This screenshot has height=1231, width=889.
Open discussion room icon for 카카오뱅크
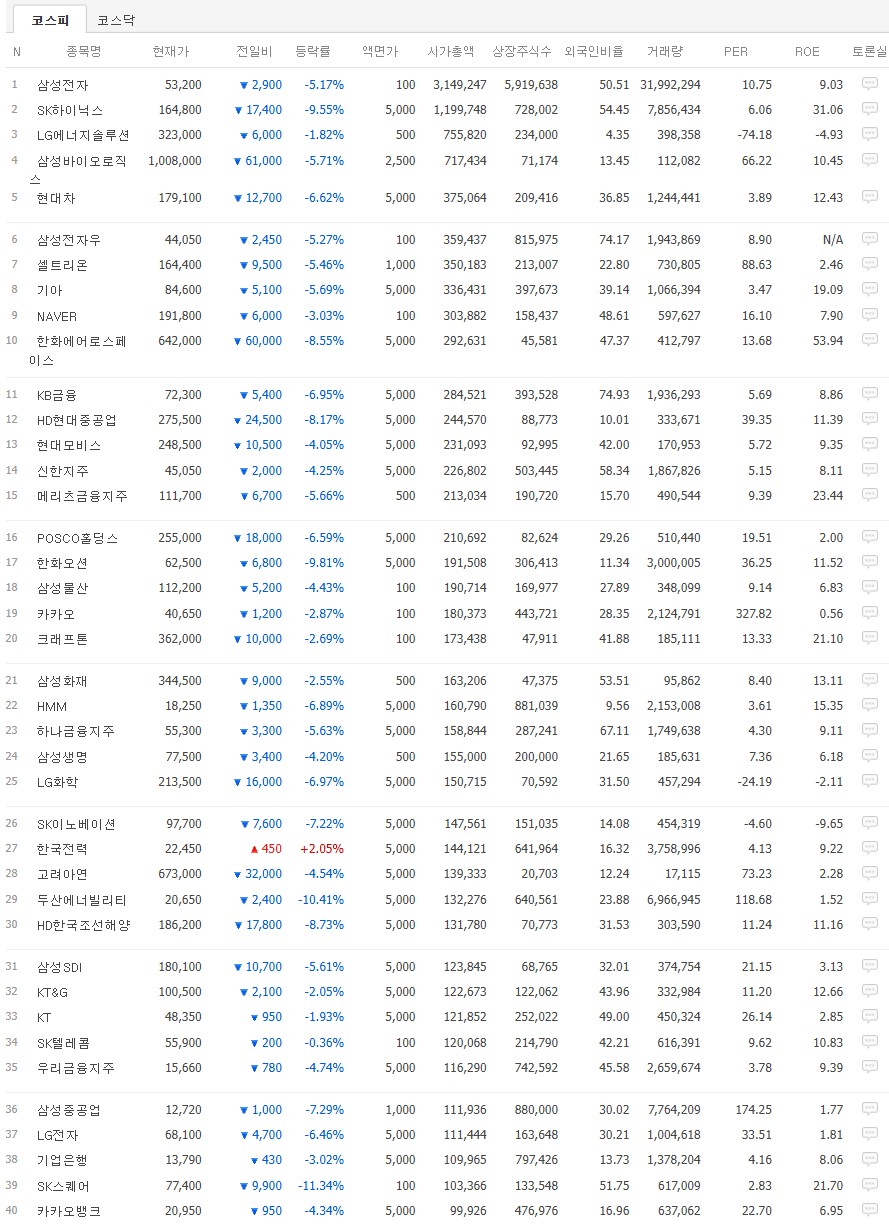point(869,1210)
